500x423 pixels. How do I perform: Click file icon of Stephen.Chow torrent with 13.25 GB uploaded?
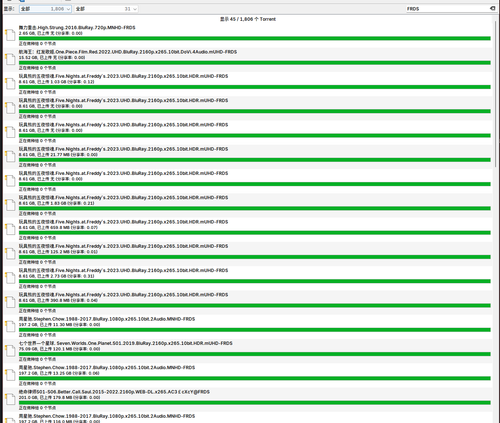click(10, 375)
